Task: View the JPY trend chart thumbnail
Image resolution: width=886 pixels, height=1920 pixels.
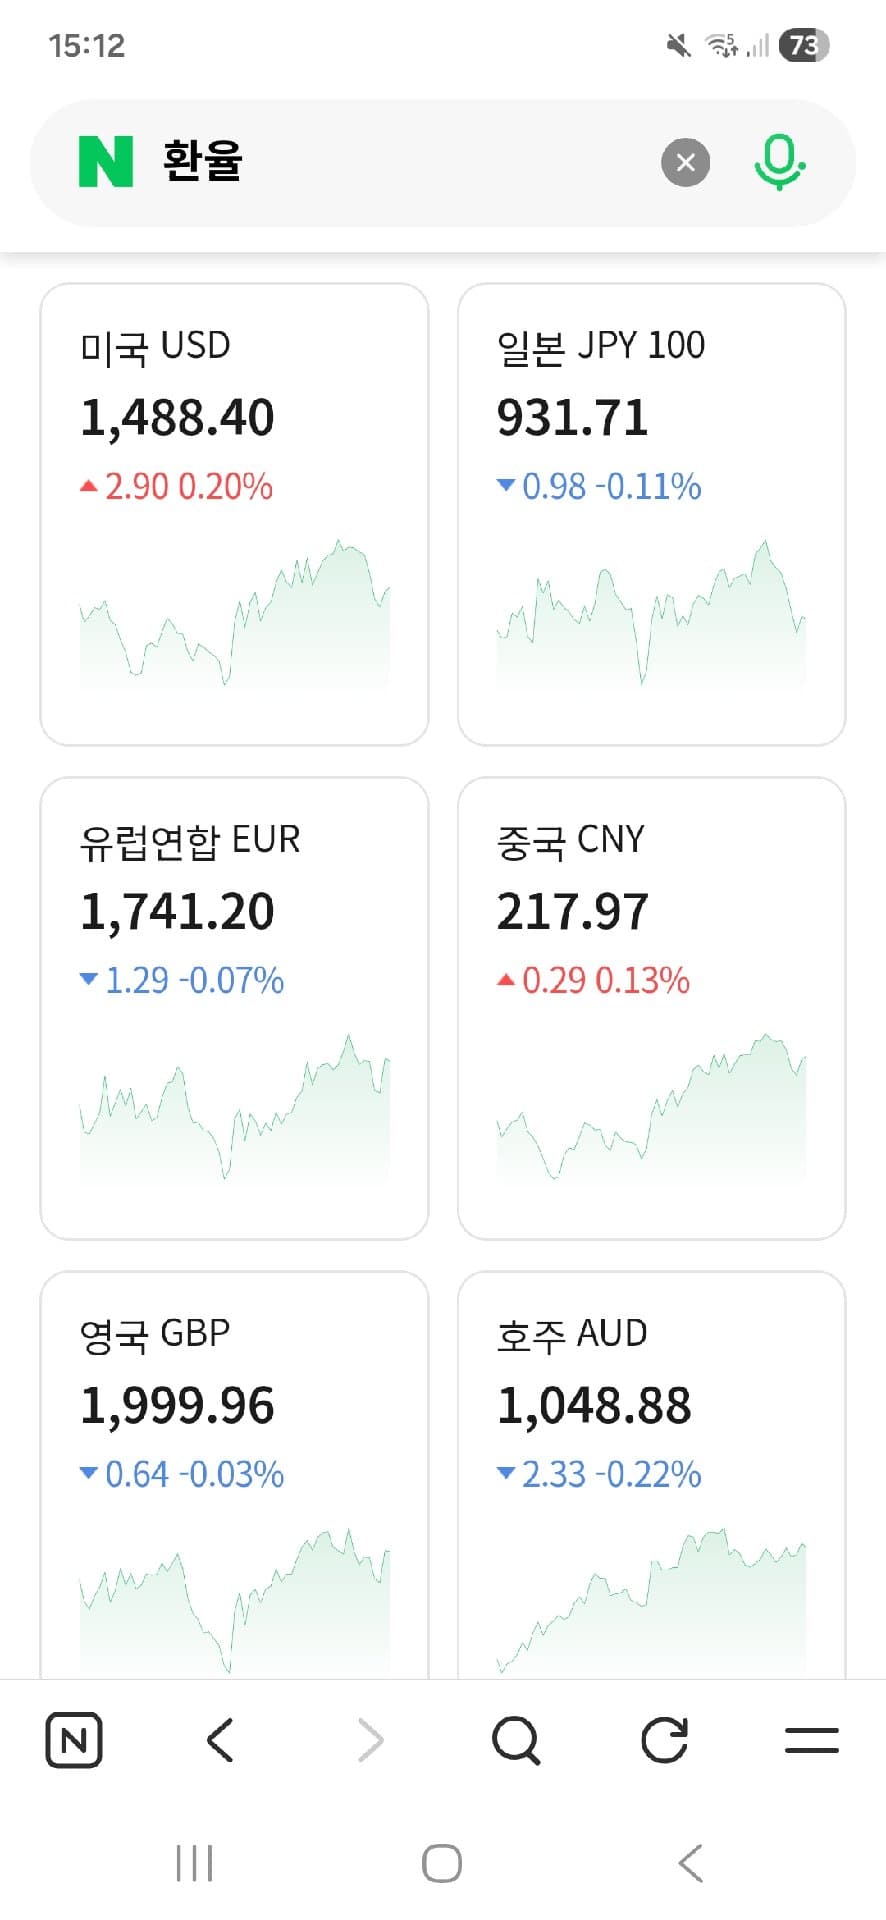Action: pyautogui.click(x=651, y=615)
